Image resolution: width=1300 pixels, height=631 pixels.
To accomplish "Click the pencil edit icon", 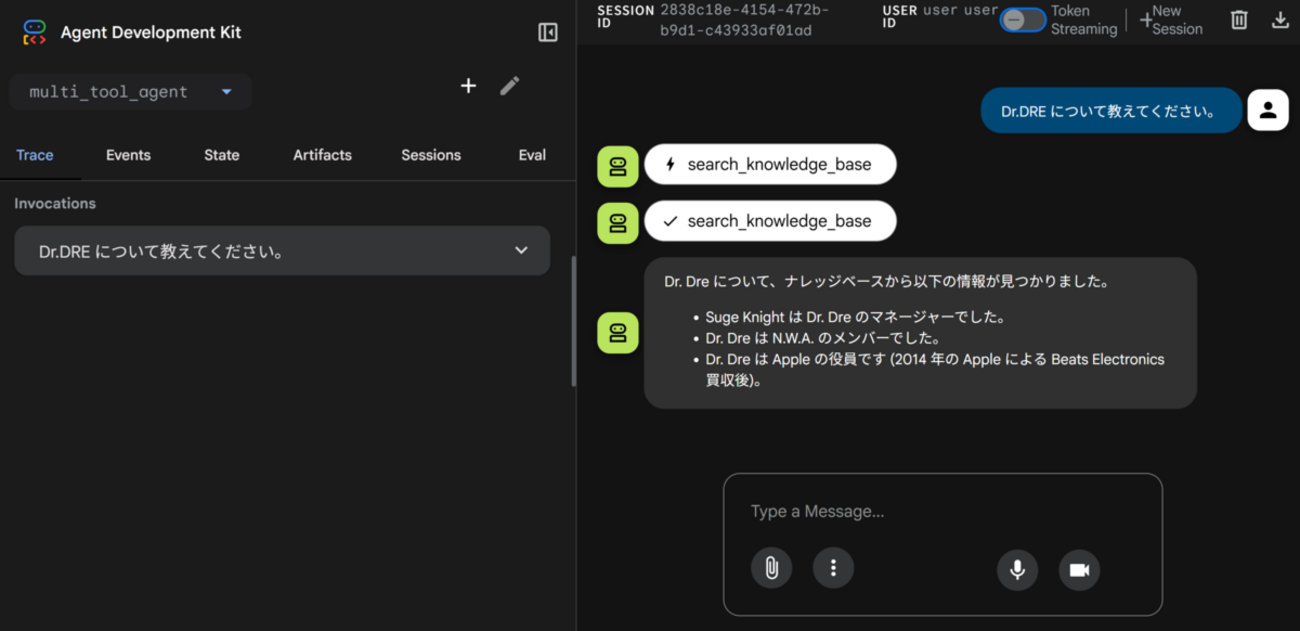I will [x=510, y=86].
